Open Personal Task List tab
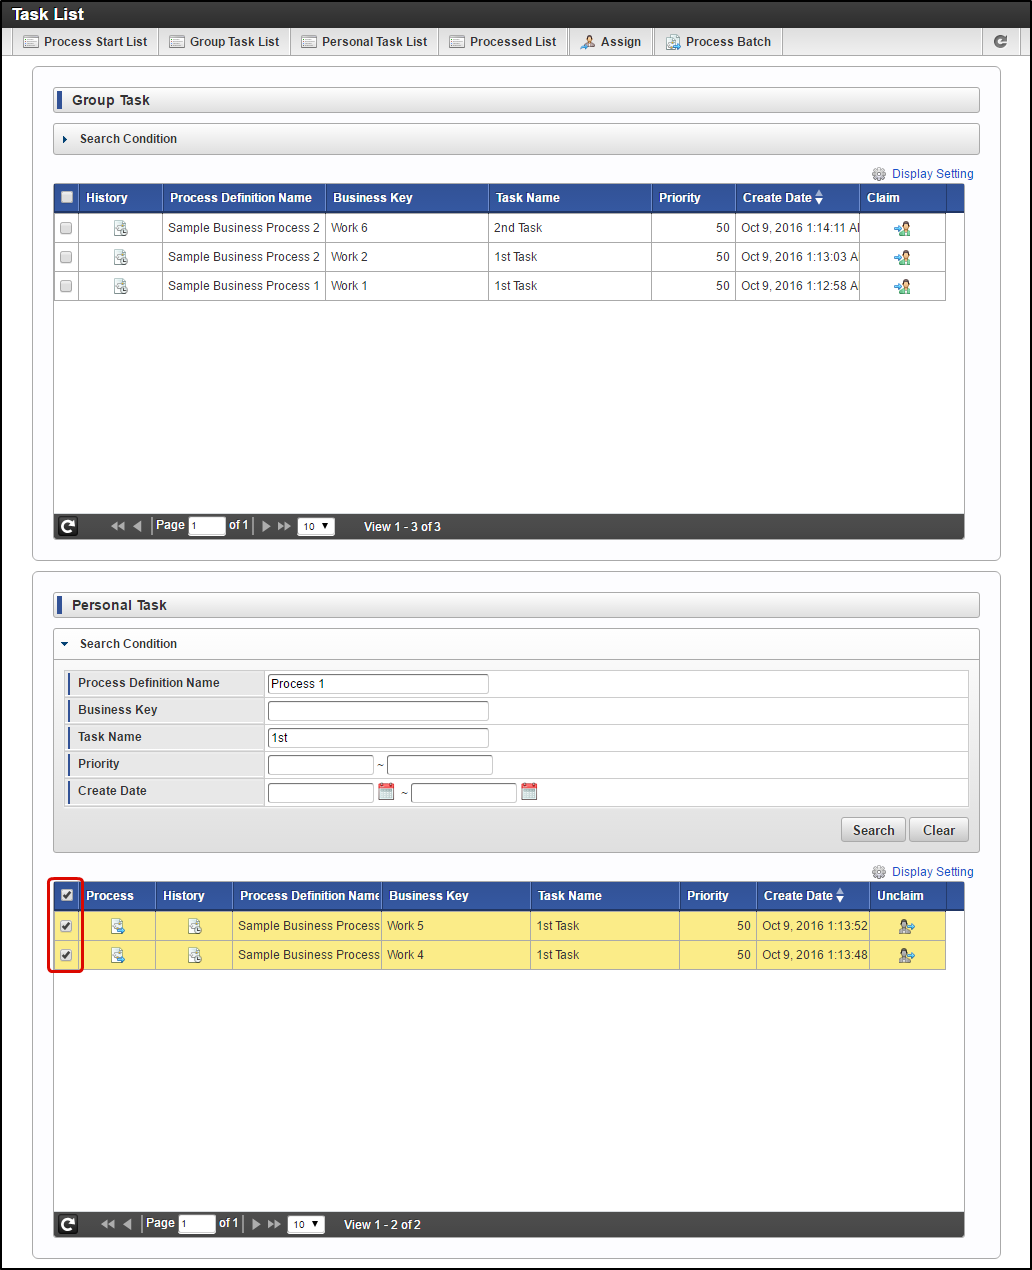The image size is (1032, 1270). coord(364,42)
